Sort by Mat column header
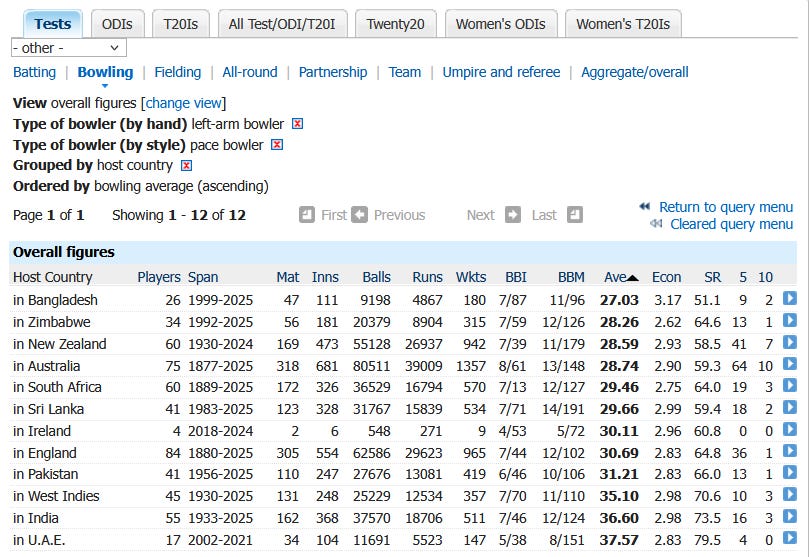Viewport: 809px width, 557px height. pyautogui.click(x=288, y=277)
